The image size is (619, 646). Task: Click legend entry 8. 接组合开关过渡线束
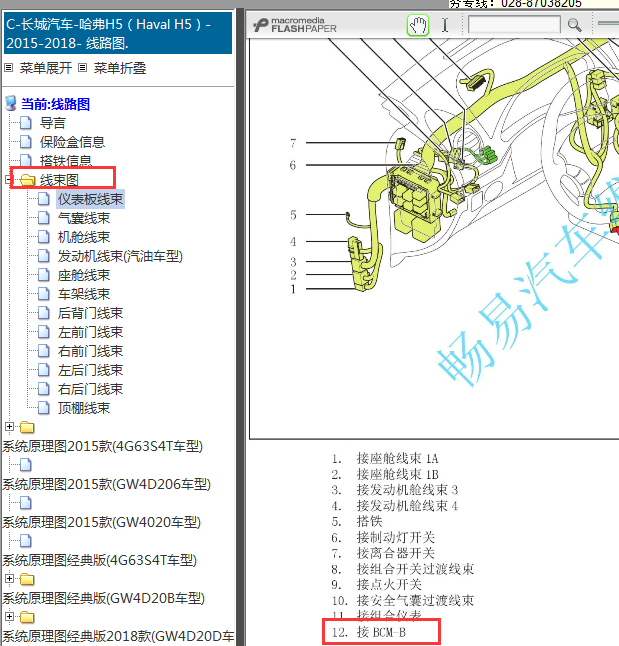click(403, 569)
